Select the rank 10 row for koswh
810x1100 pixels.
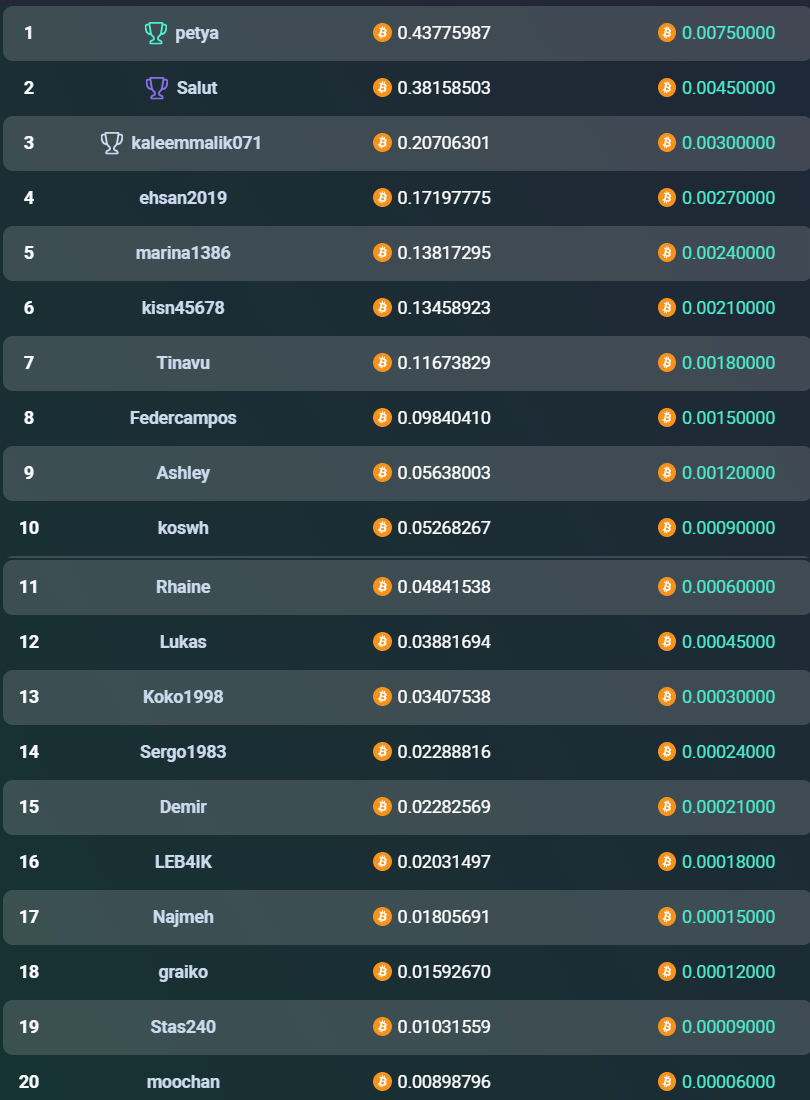pyautogui.click(x=407, y=528)
